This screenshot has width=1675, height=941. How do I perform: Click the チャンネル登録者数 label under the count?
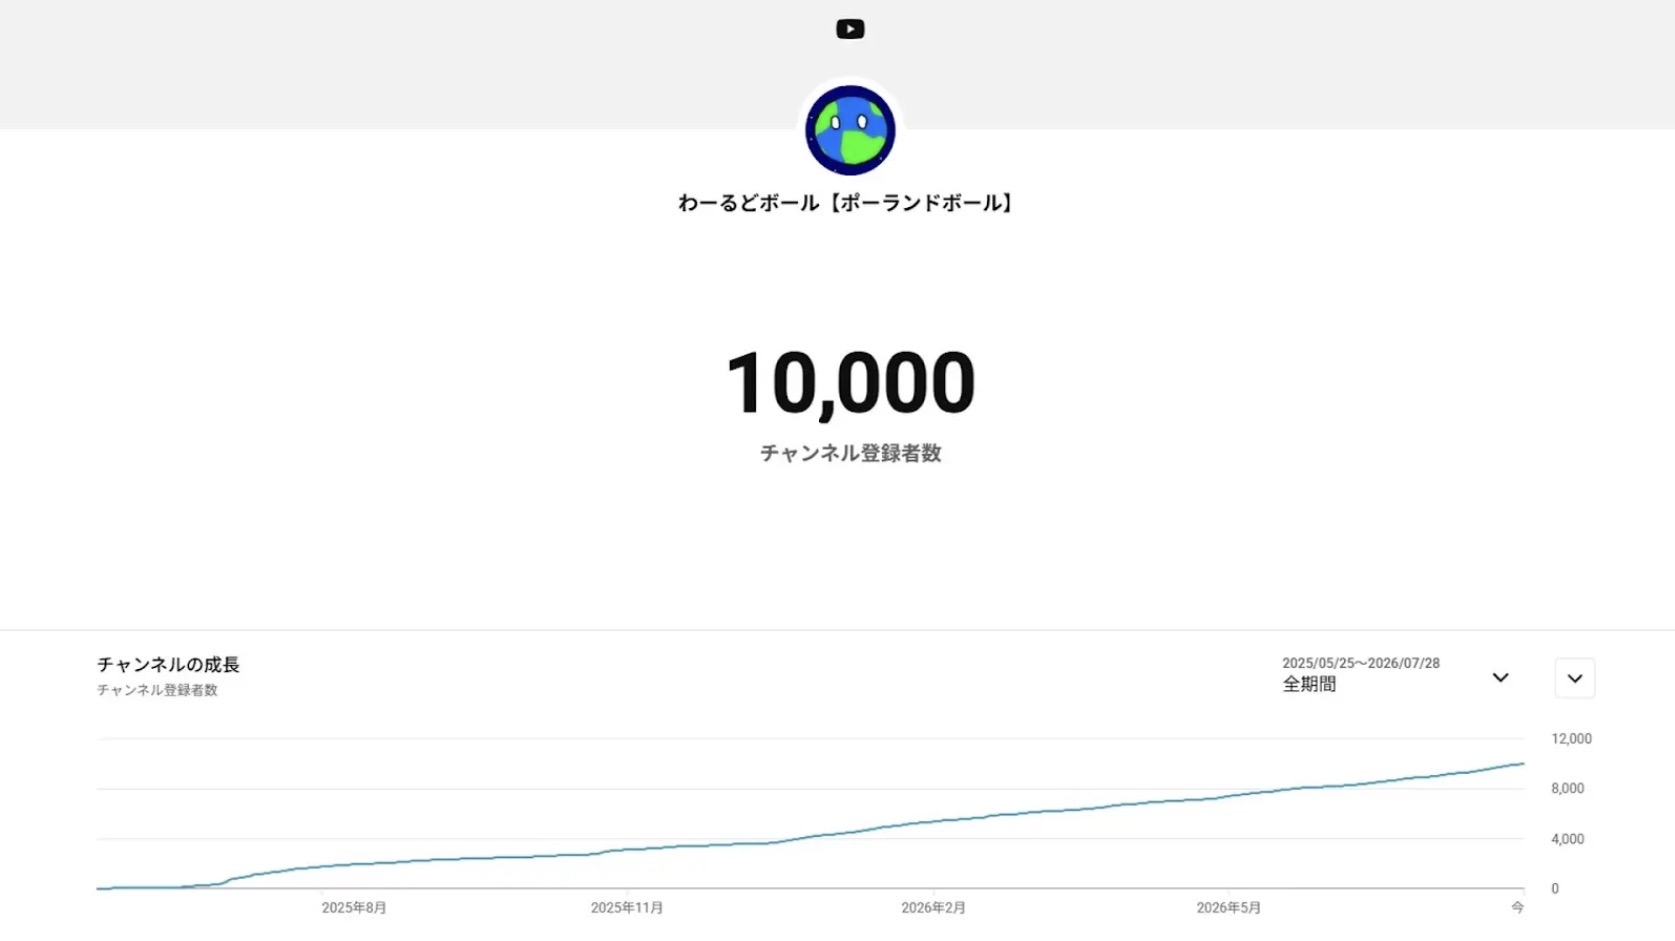[850, 453]
